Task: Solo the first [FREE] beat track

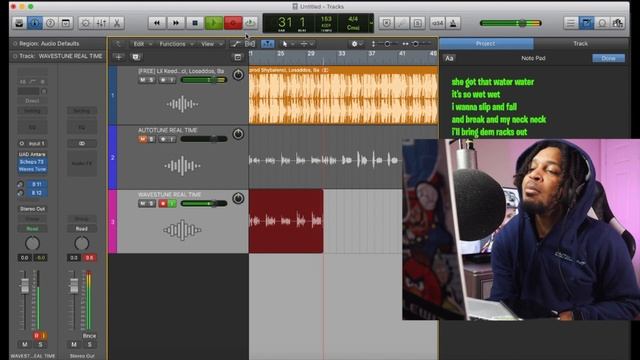Action: pyautogui.click(x=151, y=80)
